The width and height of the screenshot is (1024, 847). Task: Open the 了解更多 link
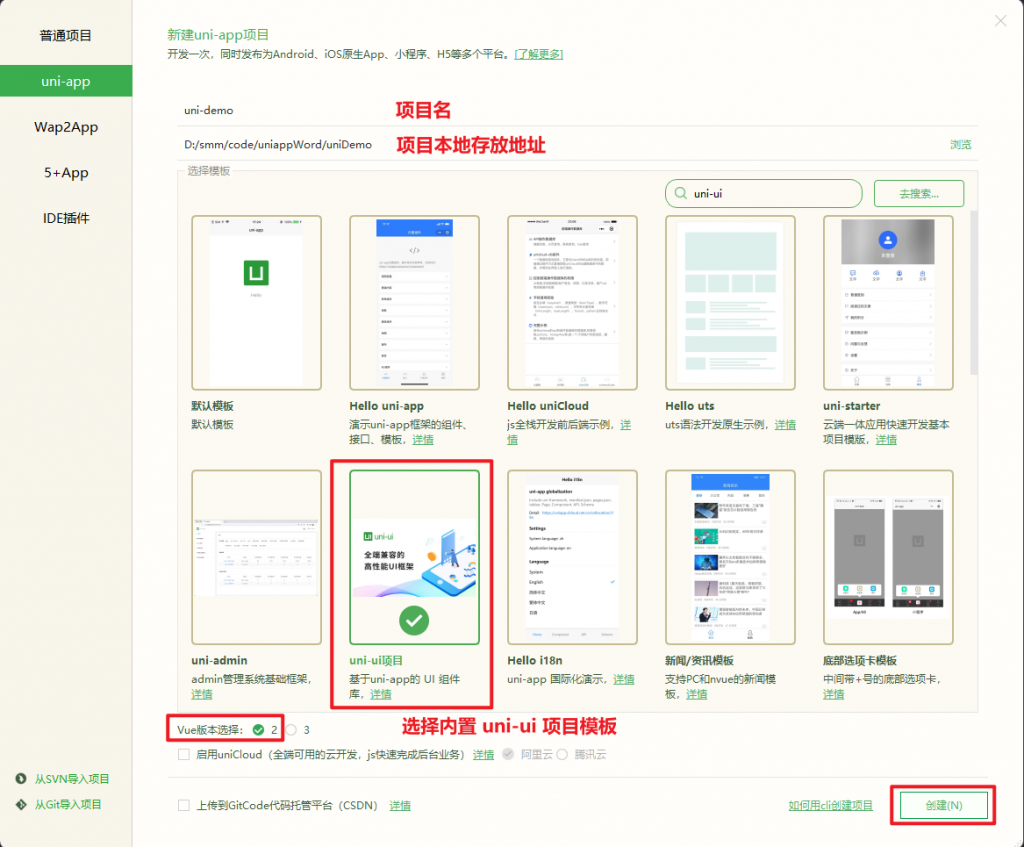point(539,54)
